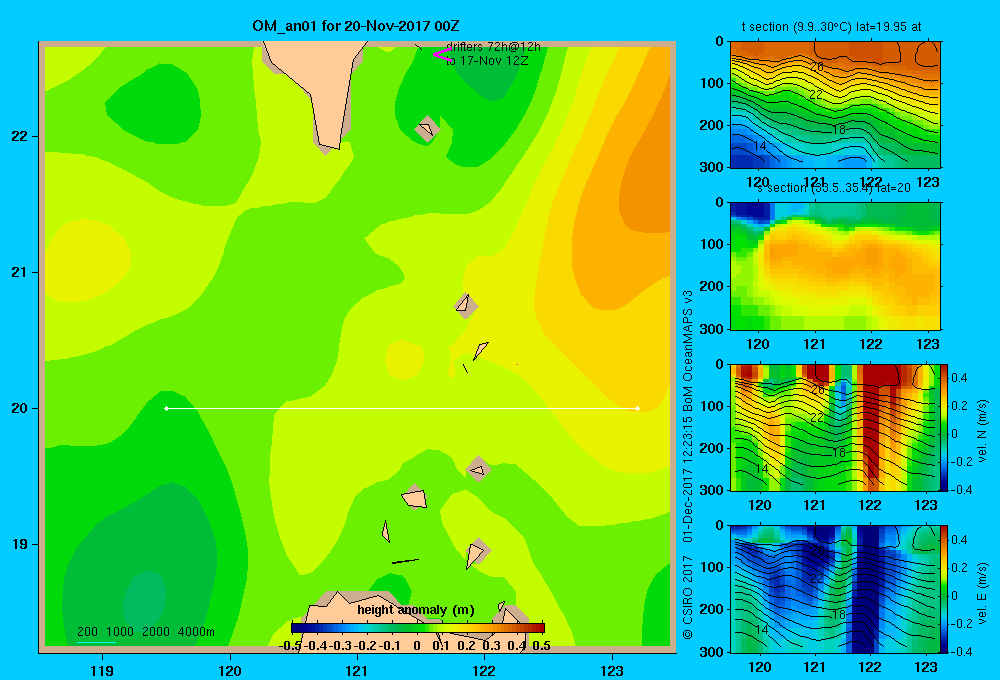Viewport: 1000px width, 680px height.
Task: Click the 0.5 value on height anomaly colorbar
Action: 541,646
